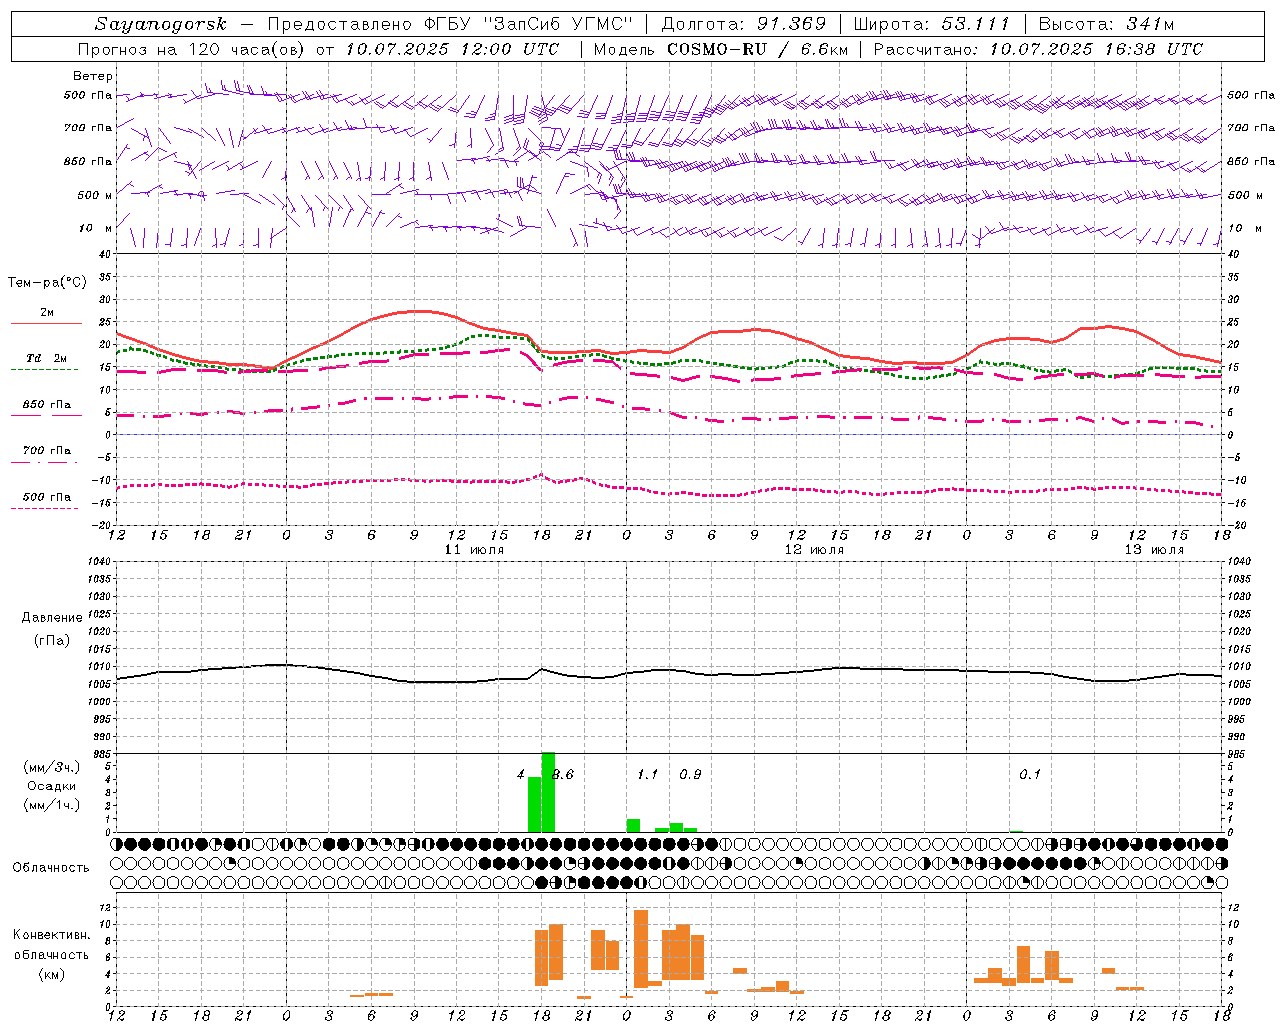Click the Широта: 53.111 value
This screenshot has height=1024, width=1280.
pyautogui.click(x=932, y=24)
